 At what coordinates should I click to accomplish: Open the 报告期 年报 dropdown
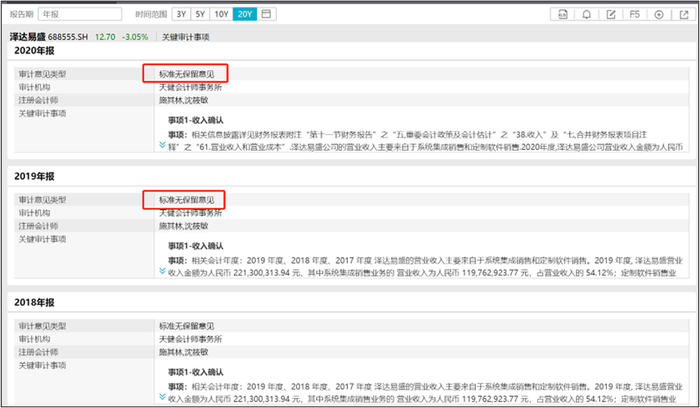tap(80, 14)
